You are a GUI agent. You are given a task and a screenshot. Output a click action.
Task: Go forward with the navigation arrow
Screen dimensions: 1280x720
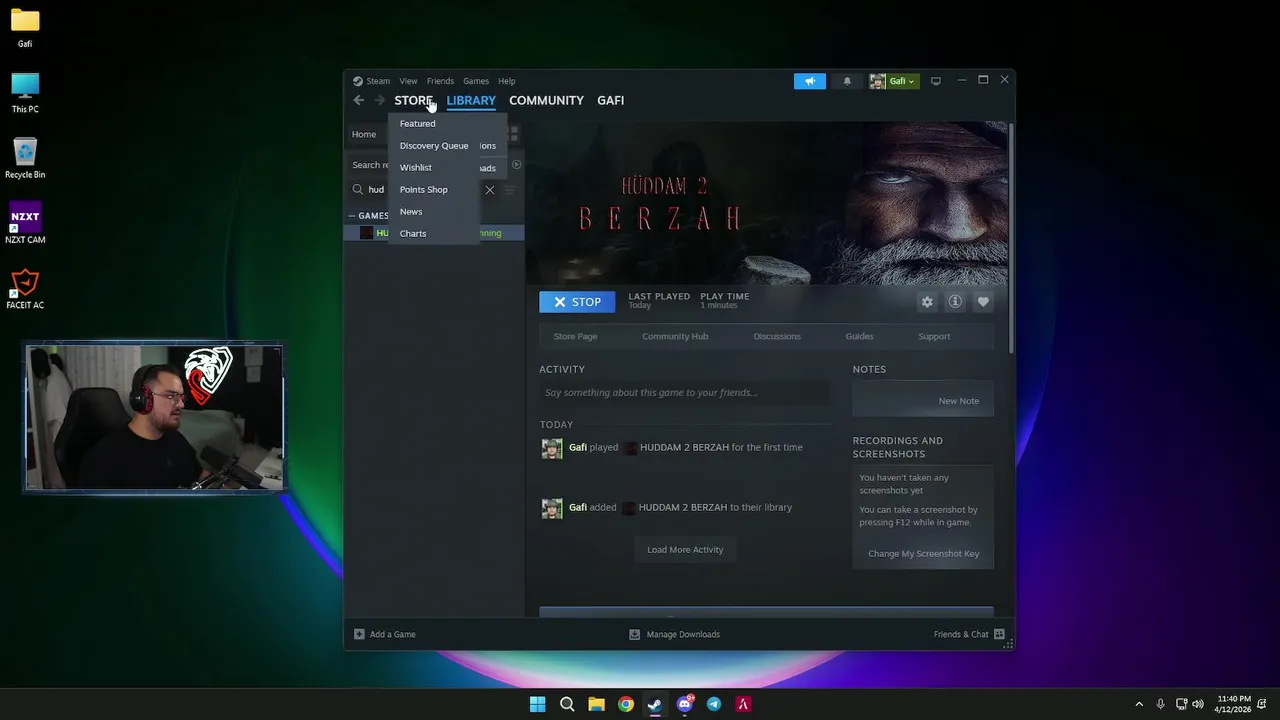379,100
